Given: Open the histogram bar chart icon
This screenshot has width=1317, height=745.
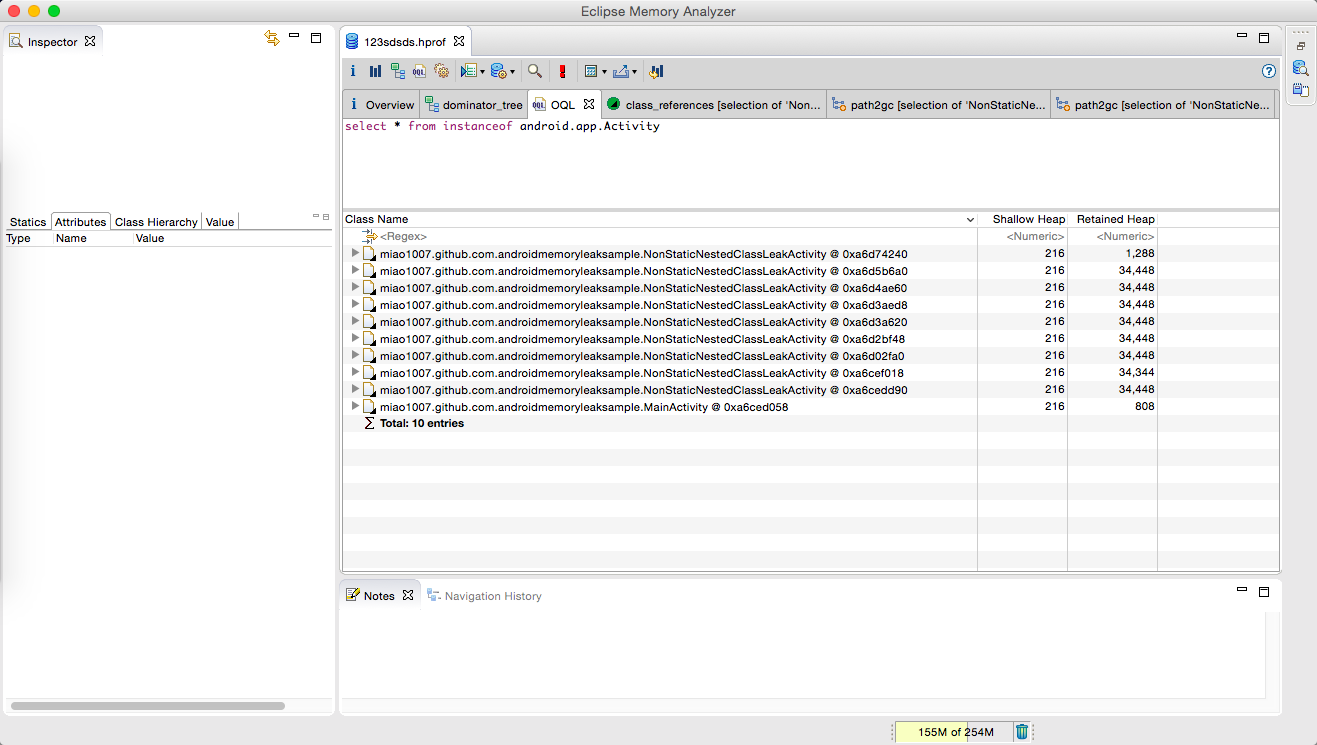Looking at the screenshot, I should tap(375, 71).
